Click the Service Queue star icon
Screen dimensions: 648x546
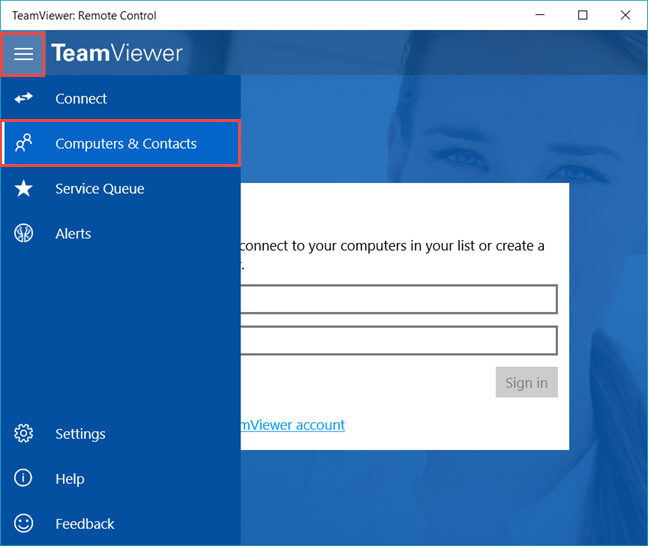click(x=24, y=188)
